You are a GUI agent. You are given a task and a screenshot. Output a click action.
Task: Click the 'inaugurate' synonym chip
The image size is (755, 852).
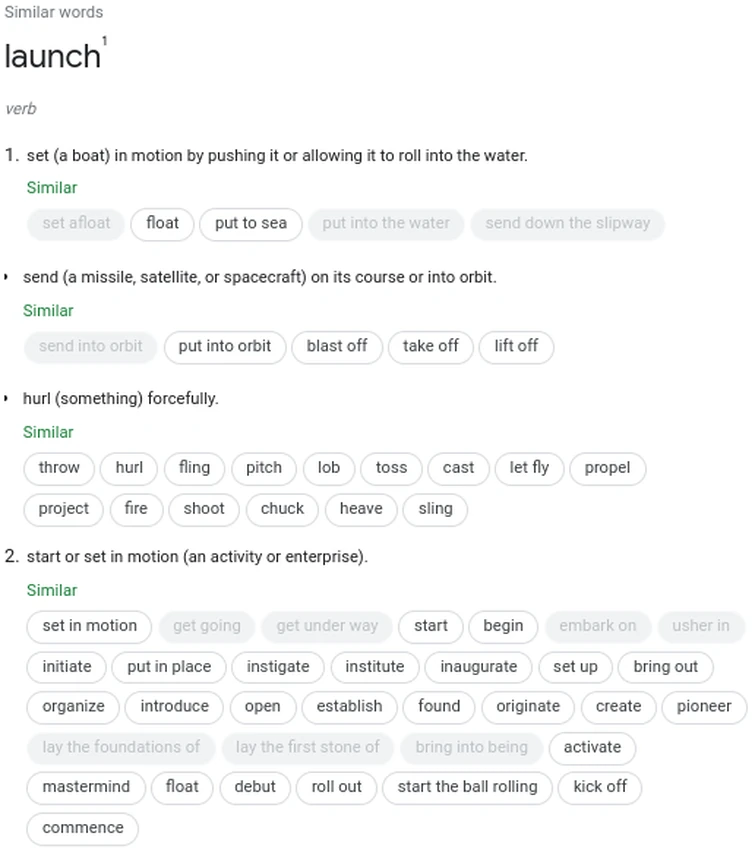[x=479, y=667]
